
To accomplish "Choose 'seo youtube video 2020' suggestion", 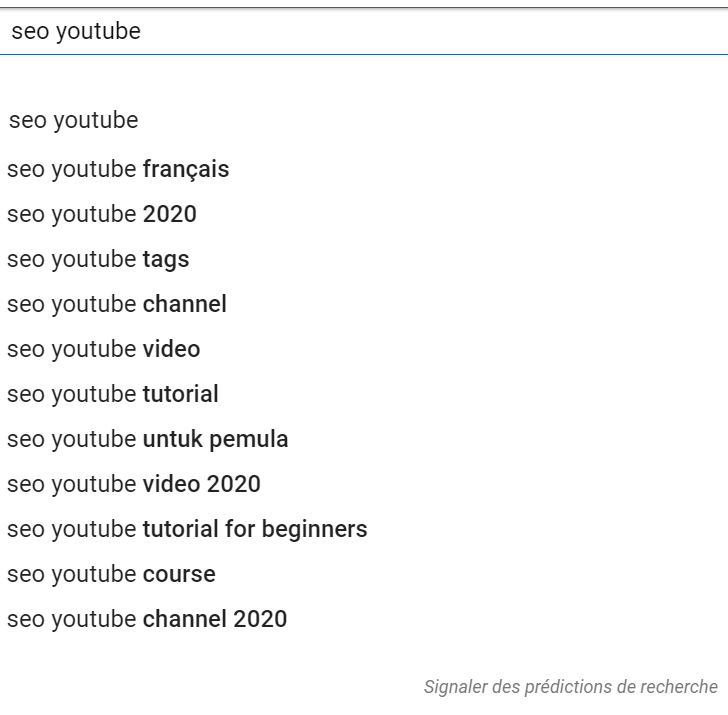I will [134, 484].
